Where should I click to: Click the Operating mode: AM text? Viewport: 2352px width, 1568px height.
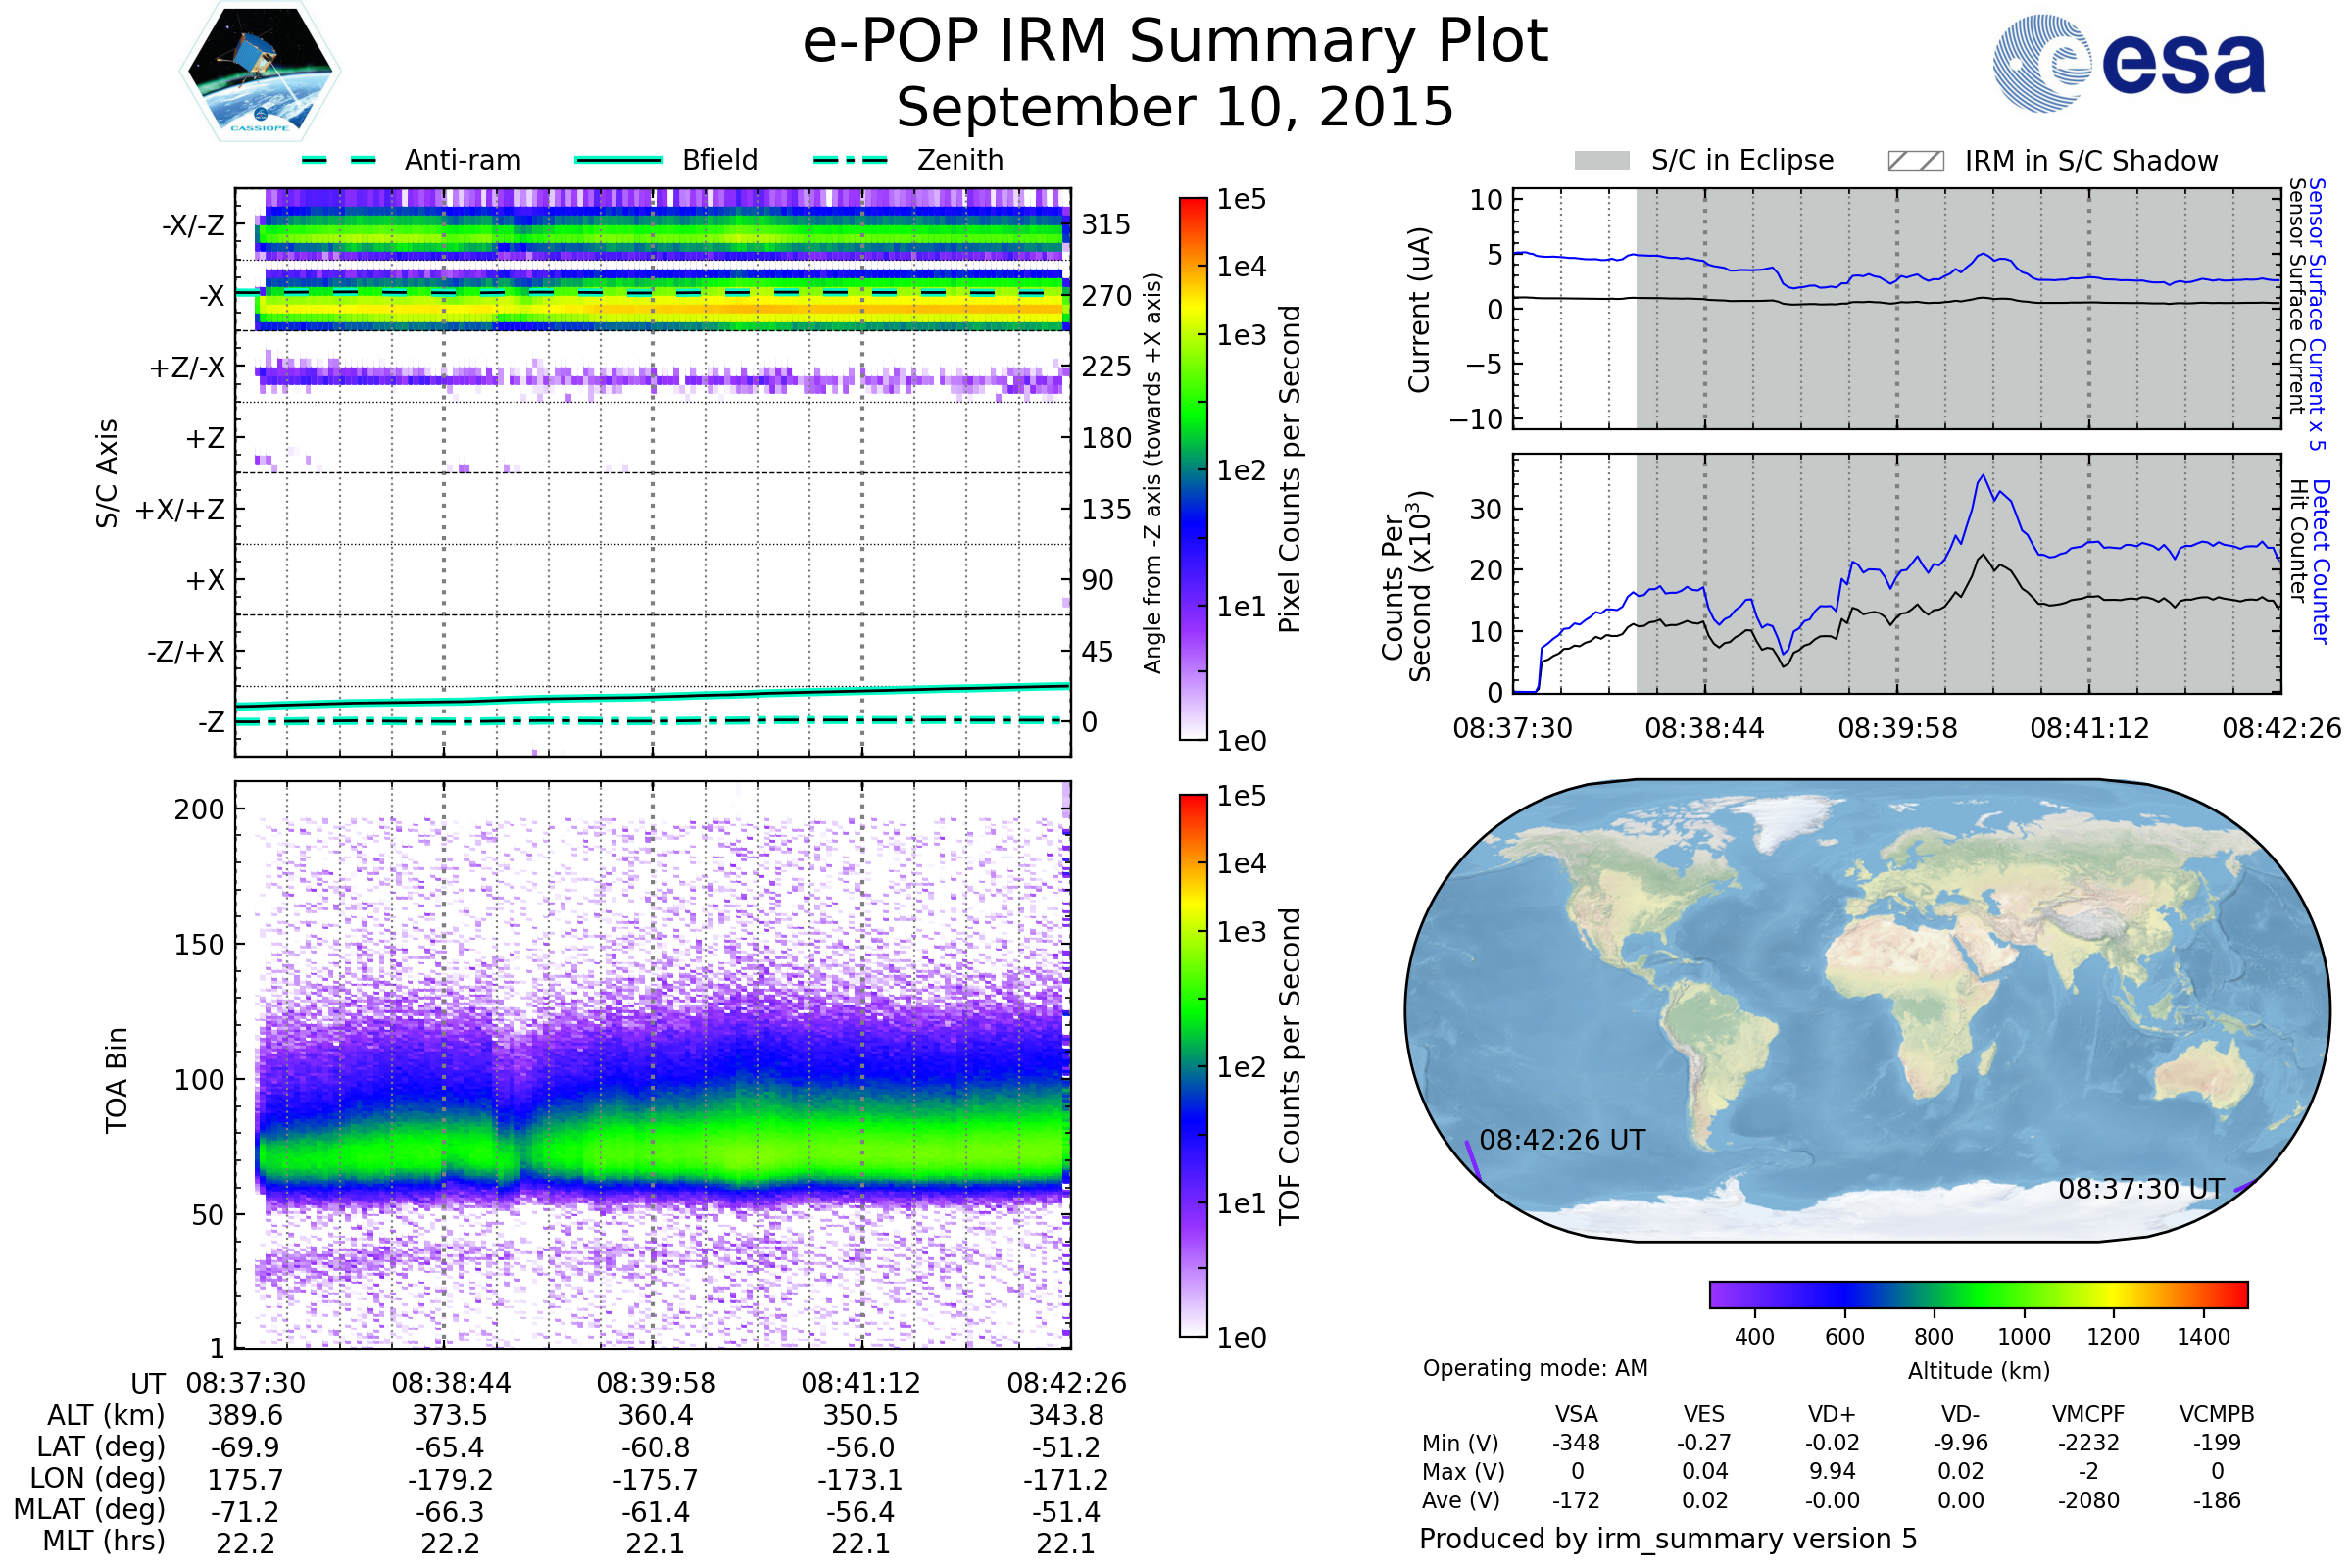[1535, 1368]
